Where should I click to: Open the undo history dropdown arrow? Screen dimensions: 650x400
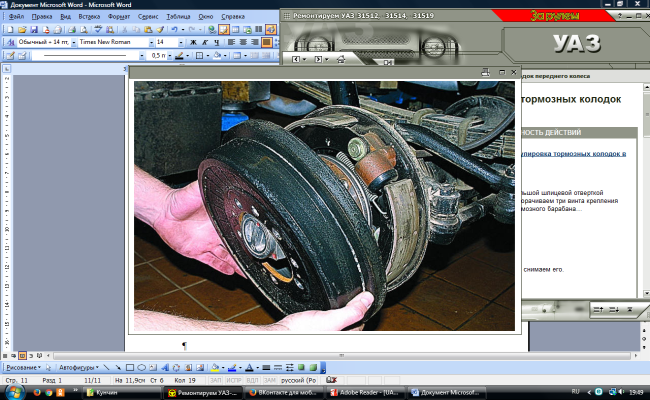pos(182,29)
